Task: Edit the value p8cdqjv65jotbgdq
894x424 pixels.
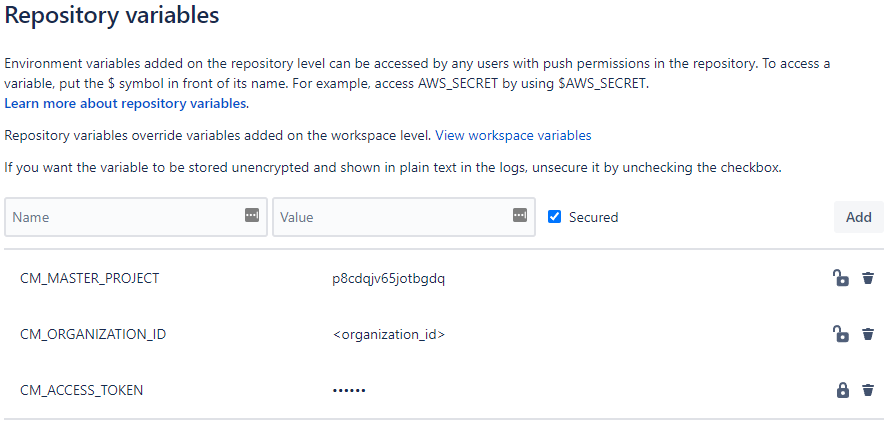Action: point(388,278)
